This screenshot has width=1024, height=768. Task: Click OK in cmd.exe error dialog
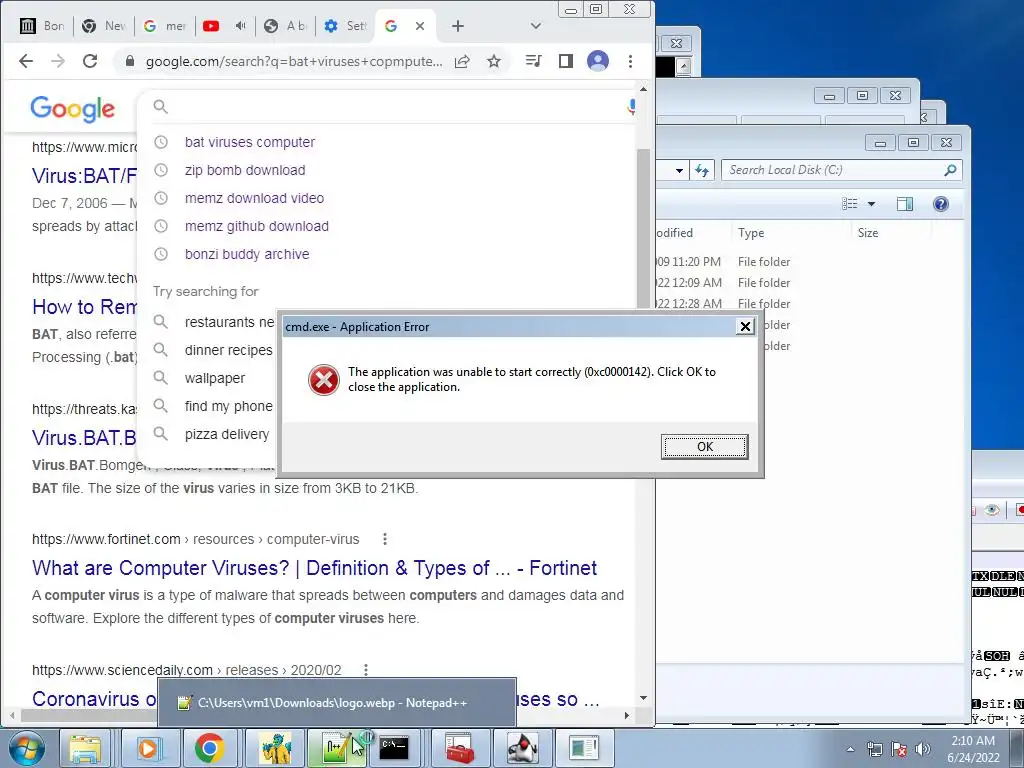pos(704,447)
